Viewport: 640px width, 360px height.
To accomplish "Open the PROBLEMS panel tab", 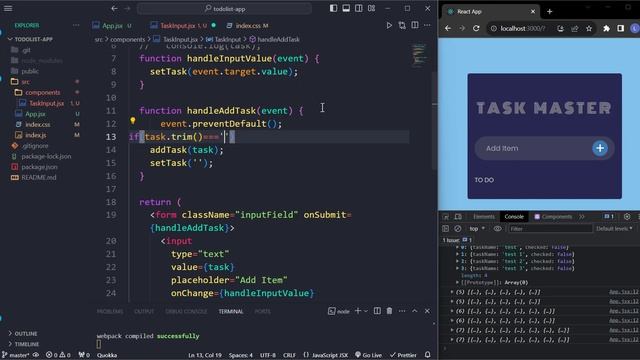I will tap(110, 311).
